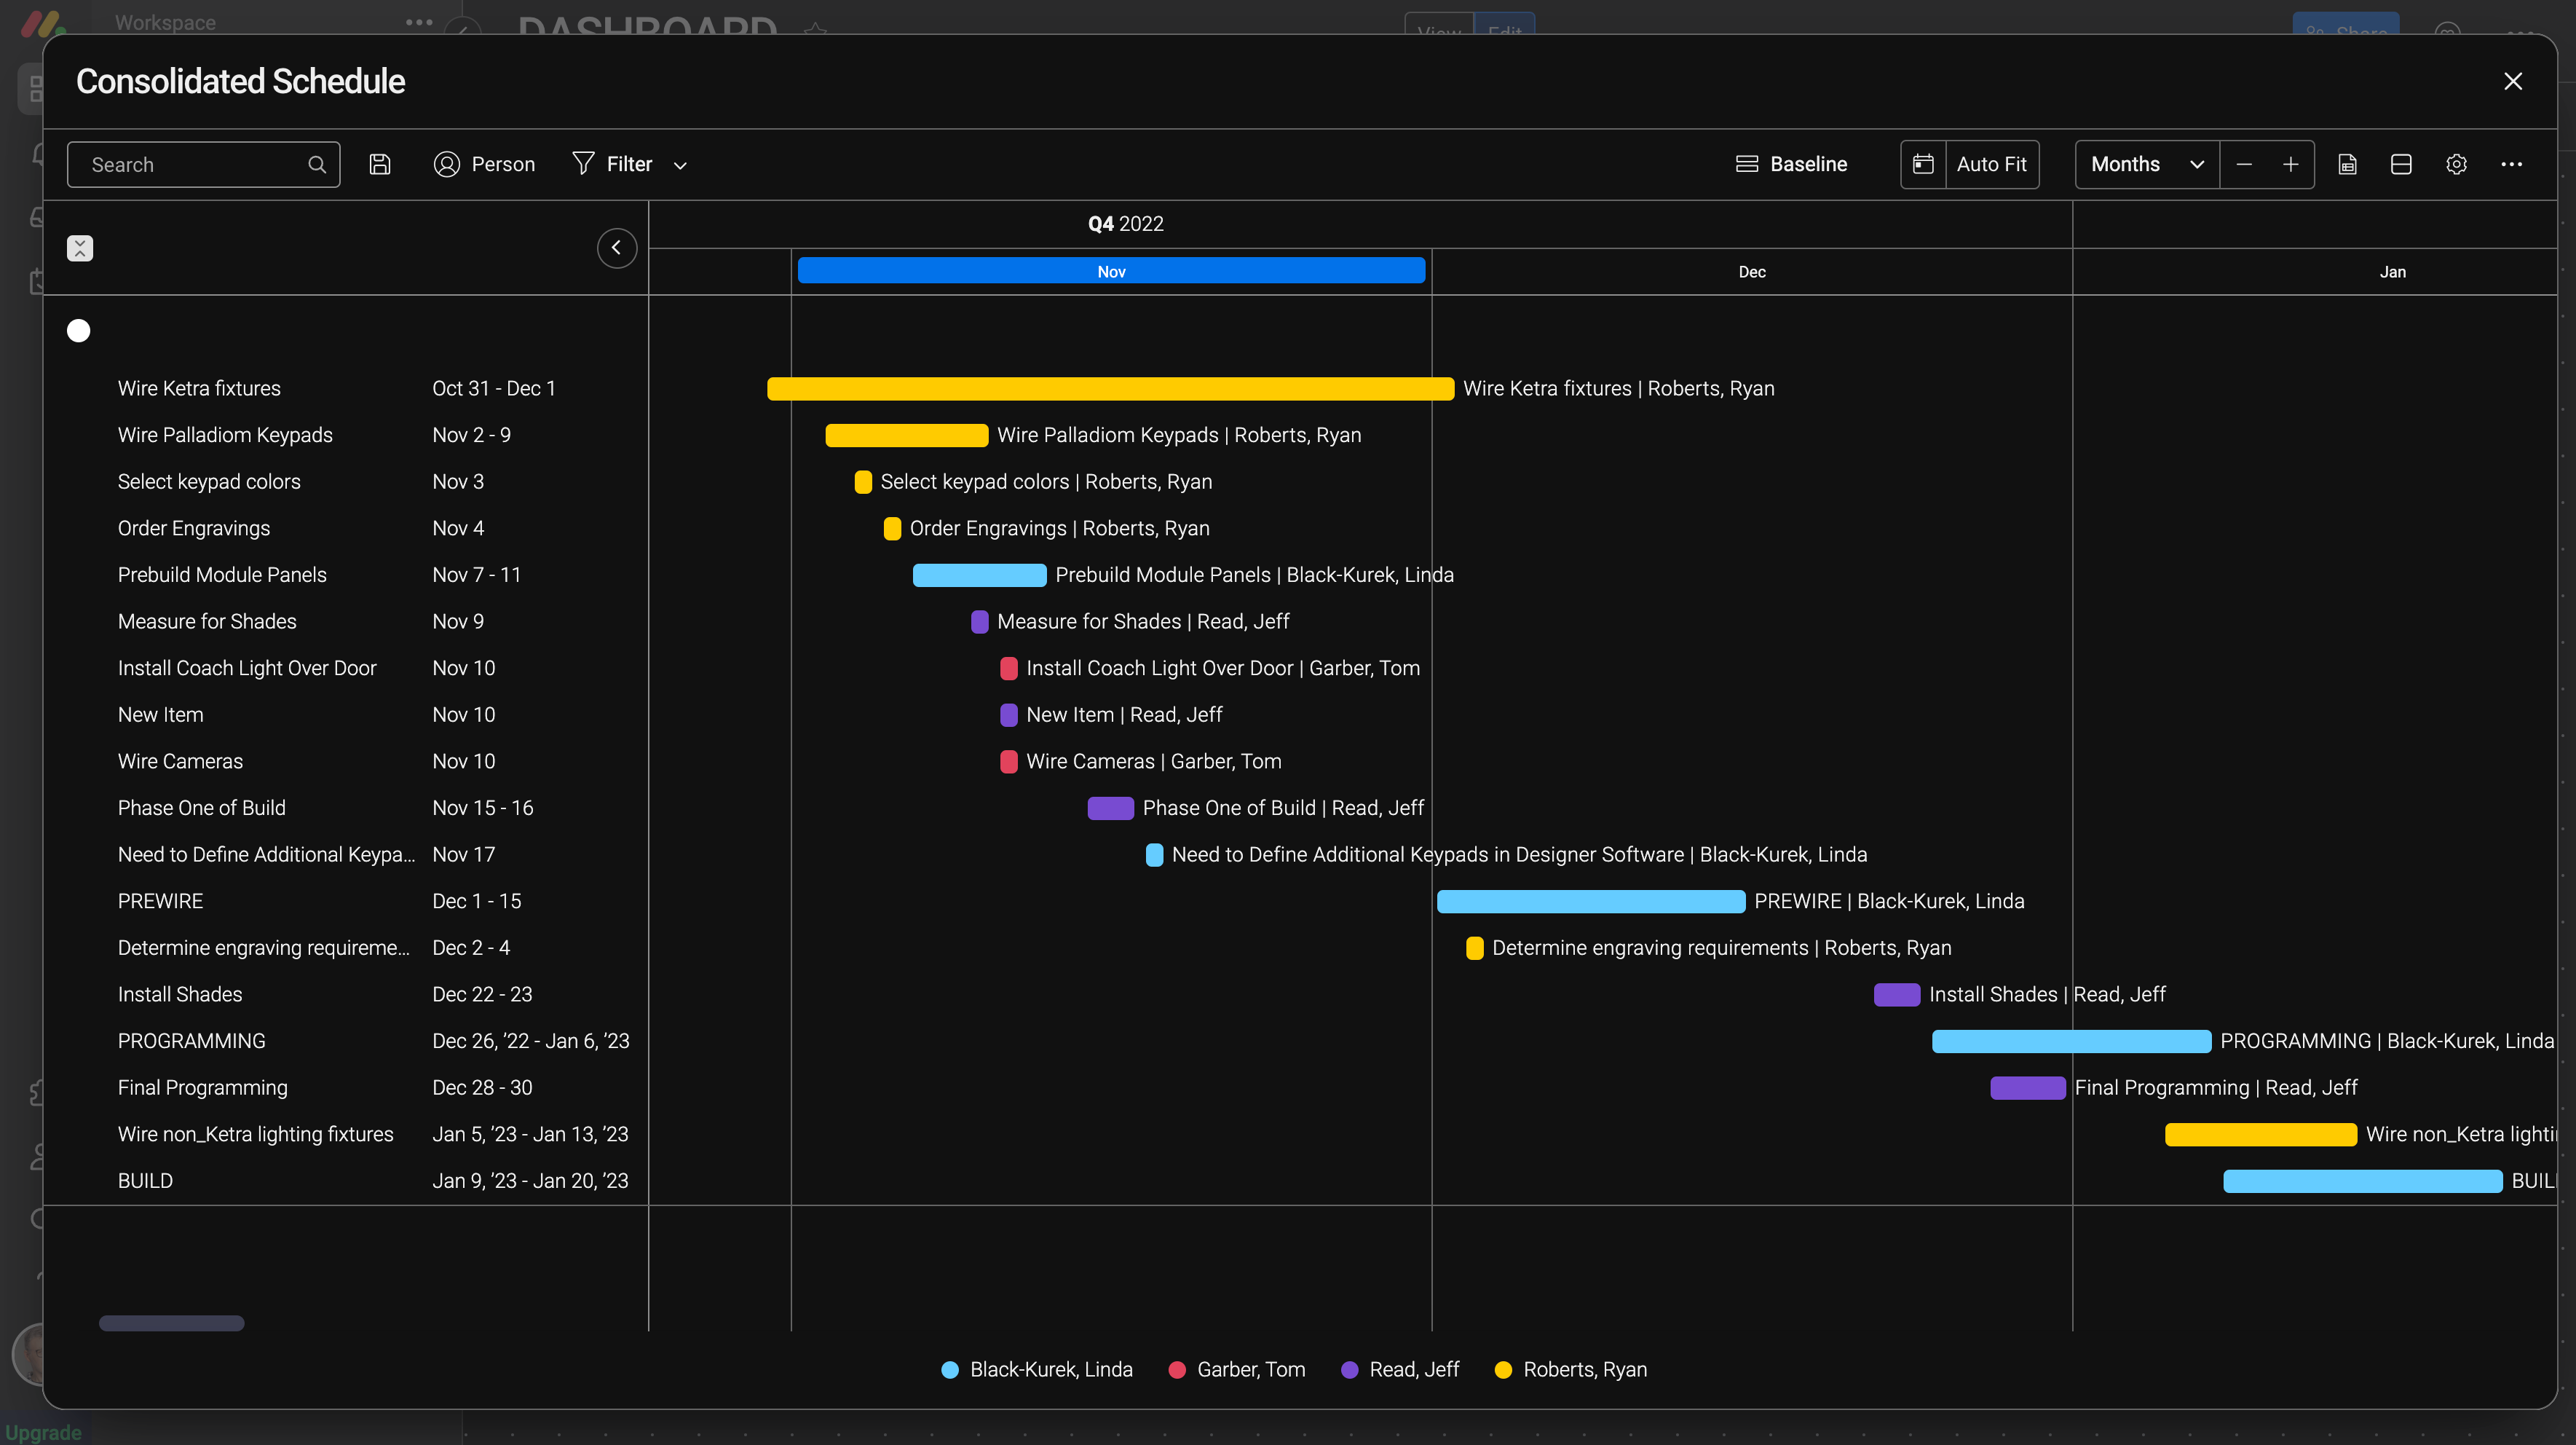
Task: Select the PROGRAMMING blue Gantt bar
Action: pos(2071,1041)
